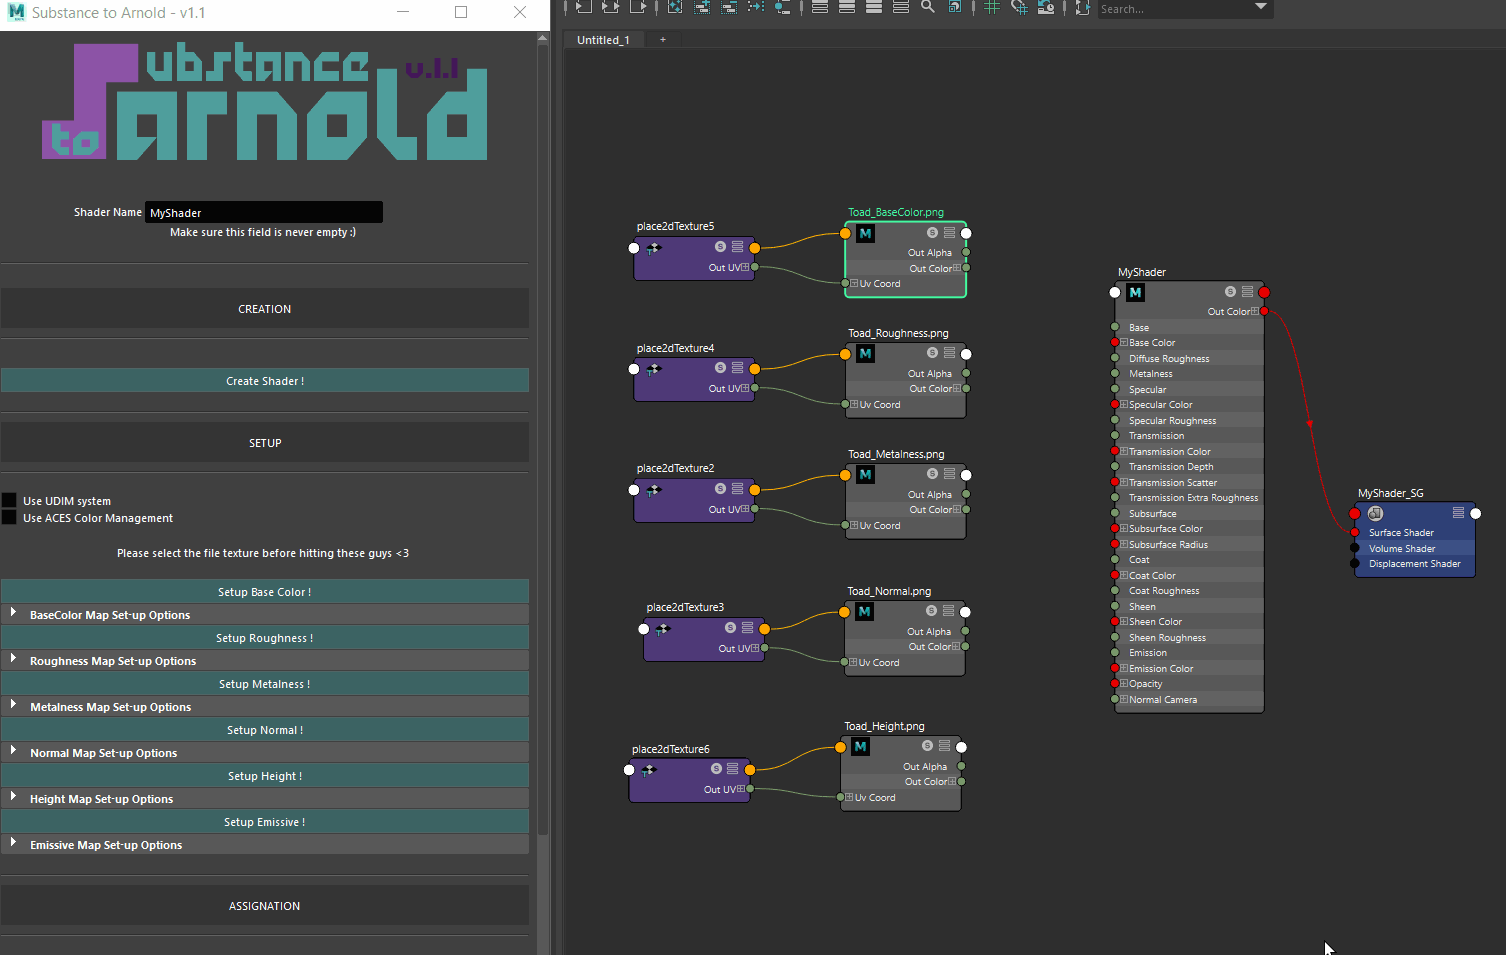Image resolution: width=1506 pixels, height=955 pixels.
Task: Click the S solo icon on place2dTexture5 node
Action: click(x=720, y=247)
